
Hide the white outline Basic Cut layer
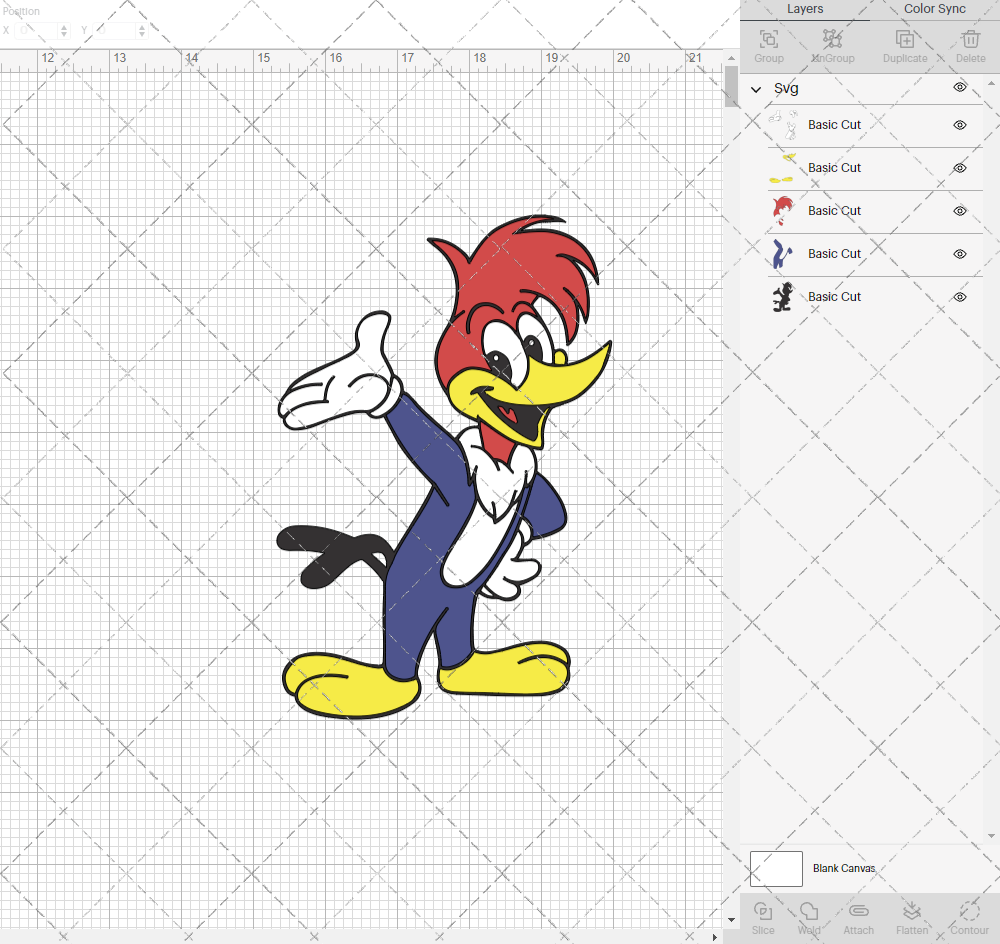click(960, 125)
